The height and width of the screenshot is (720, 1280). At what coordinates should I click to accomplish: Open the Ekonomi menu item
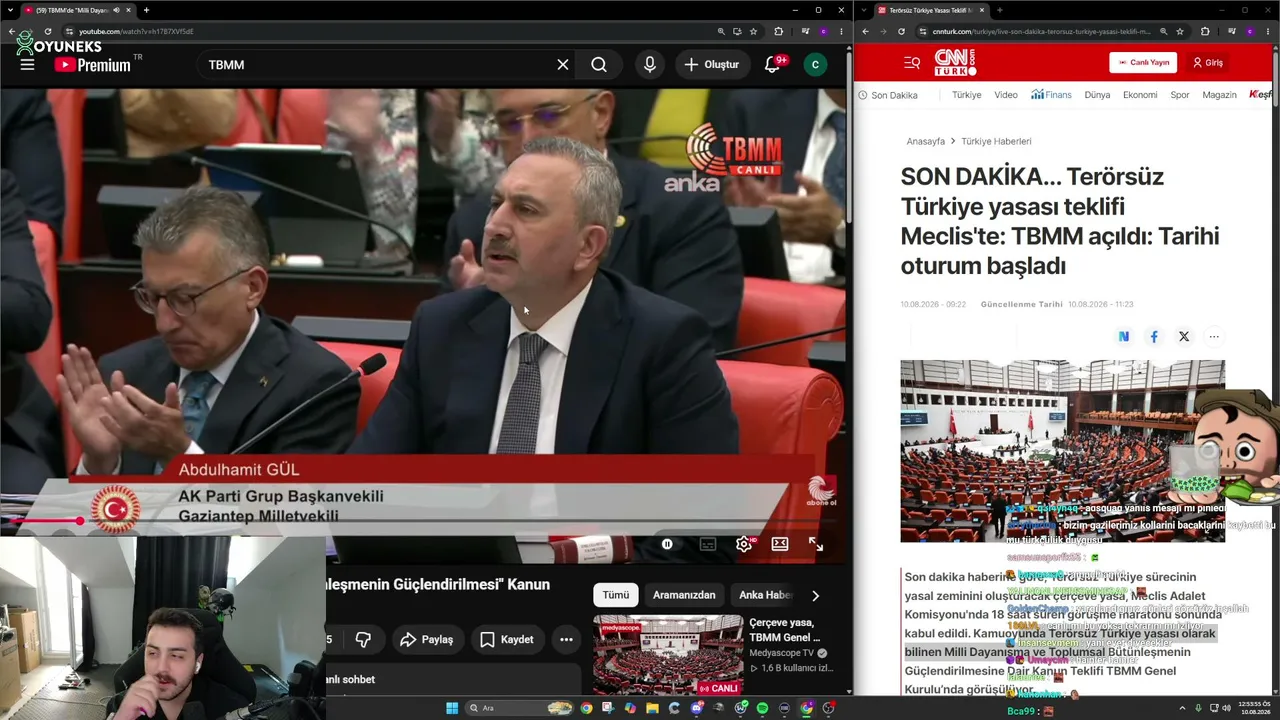click(1140, 95)
